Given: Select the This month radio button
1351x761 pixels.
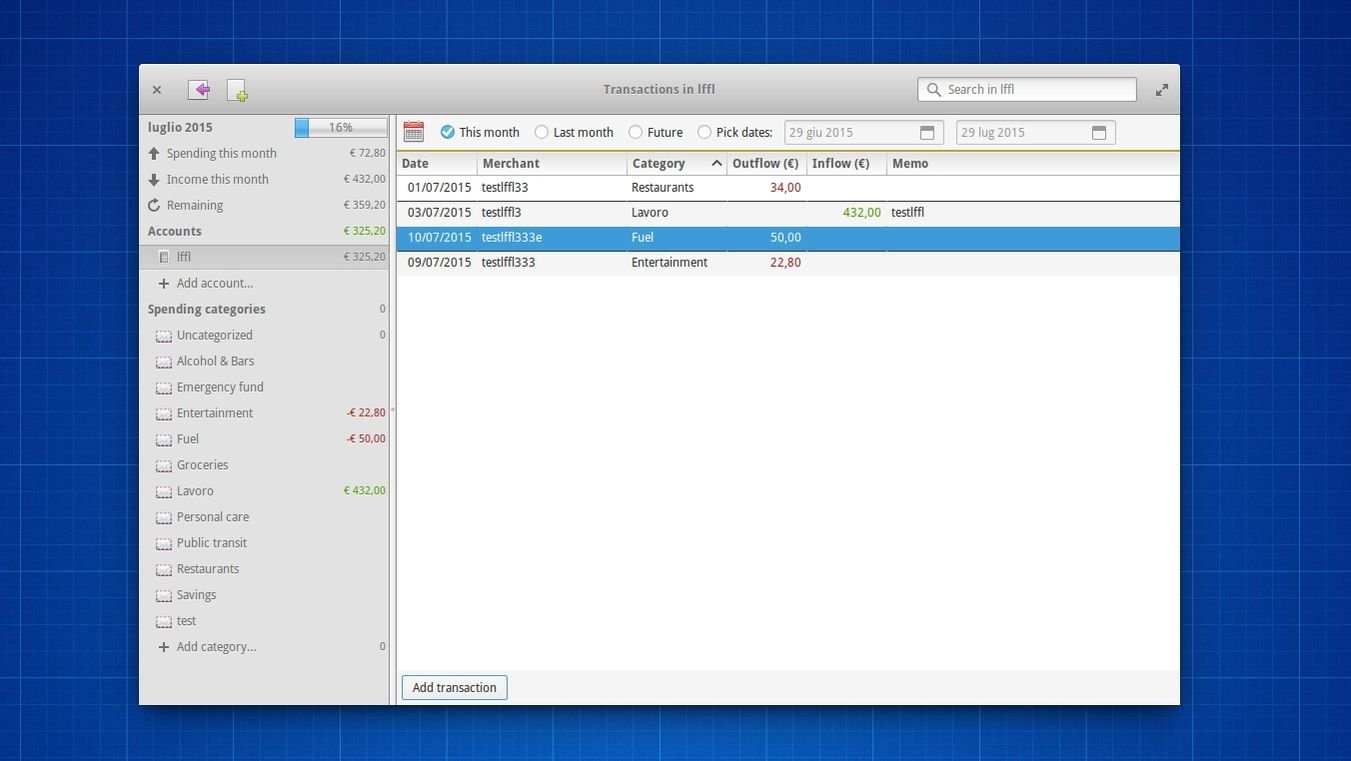Looking at the screenshot, I should pos(448,132).
